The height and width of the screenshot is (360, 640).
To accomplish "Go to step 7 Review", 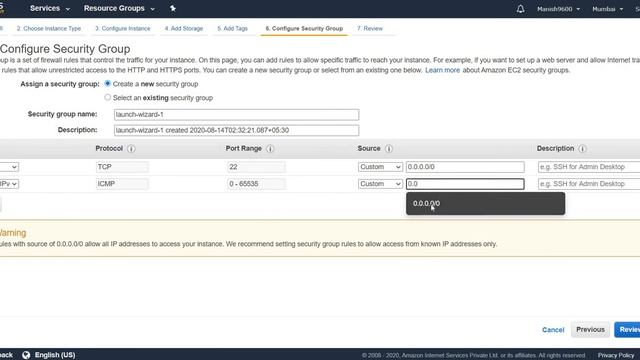I will pos(370,29).
